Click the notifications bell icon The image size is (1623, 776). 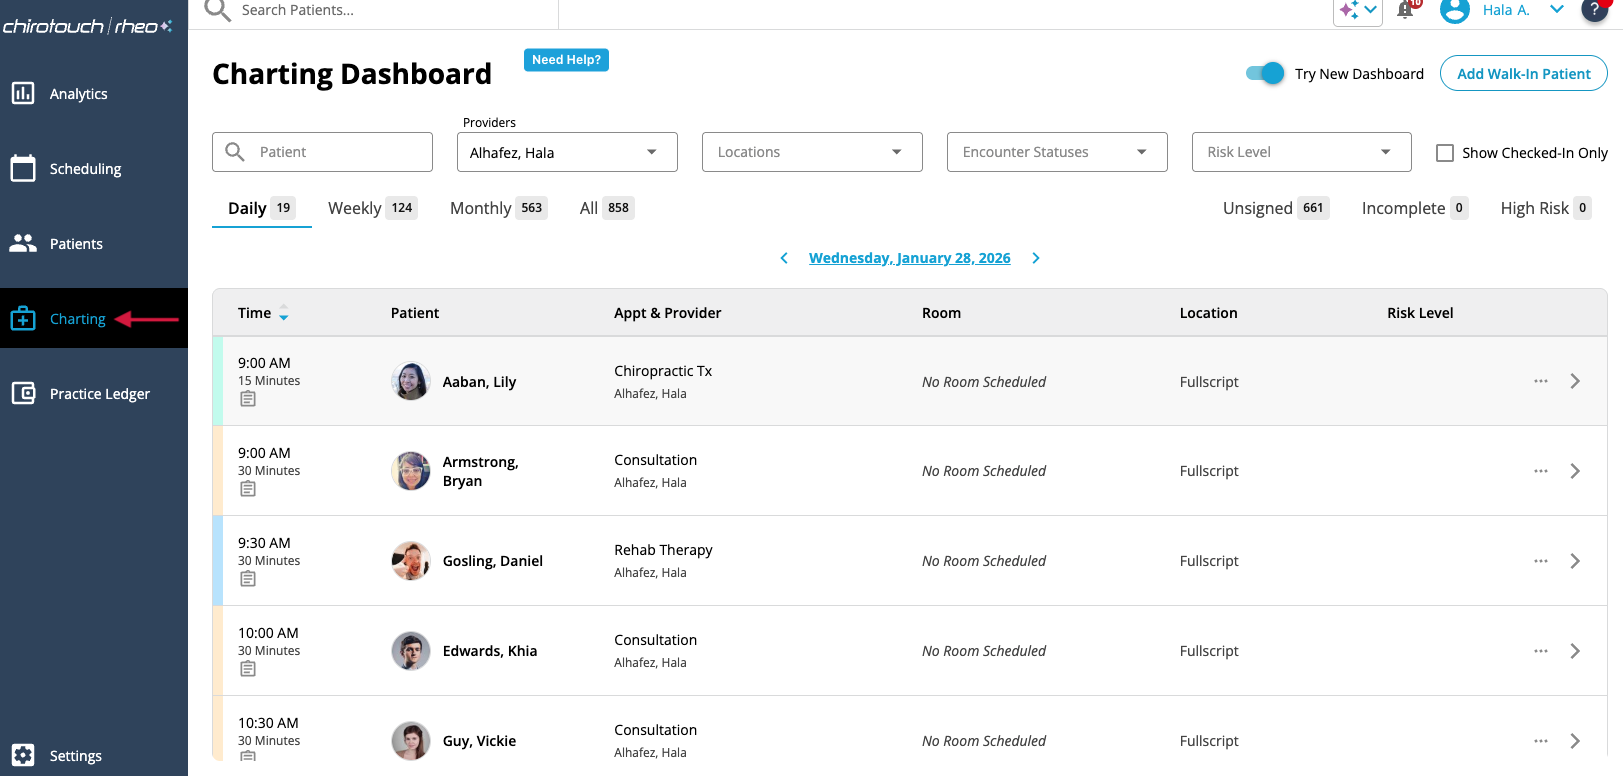[x=1405, y=10]
